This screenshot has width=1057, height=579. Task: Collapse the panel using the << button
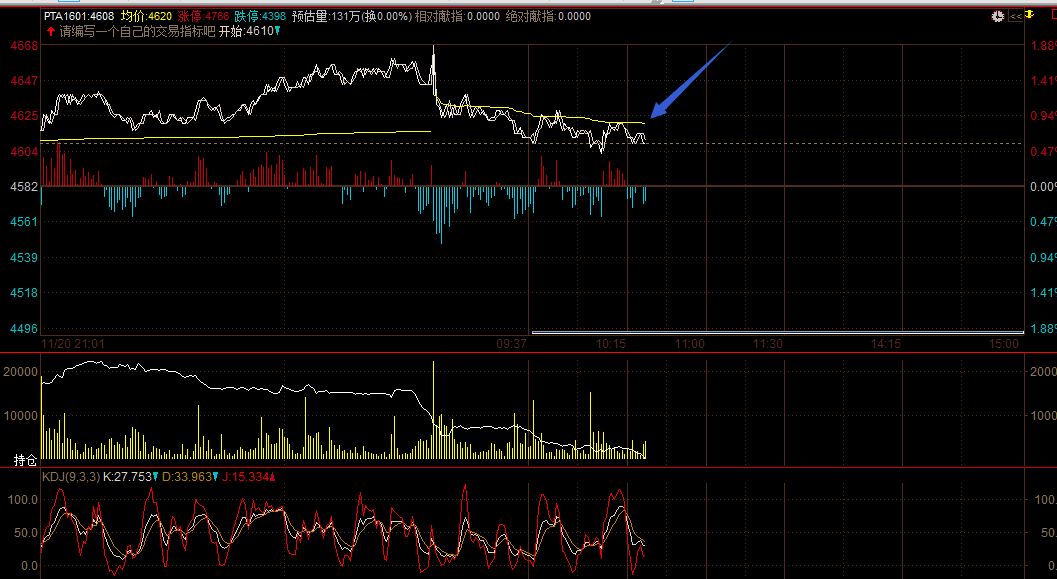1015,16
